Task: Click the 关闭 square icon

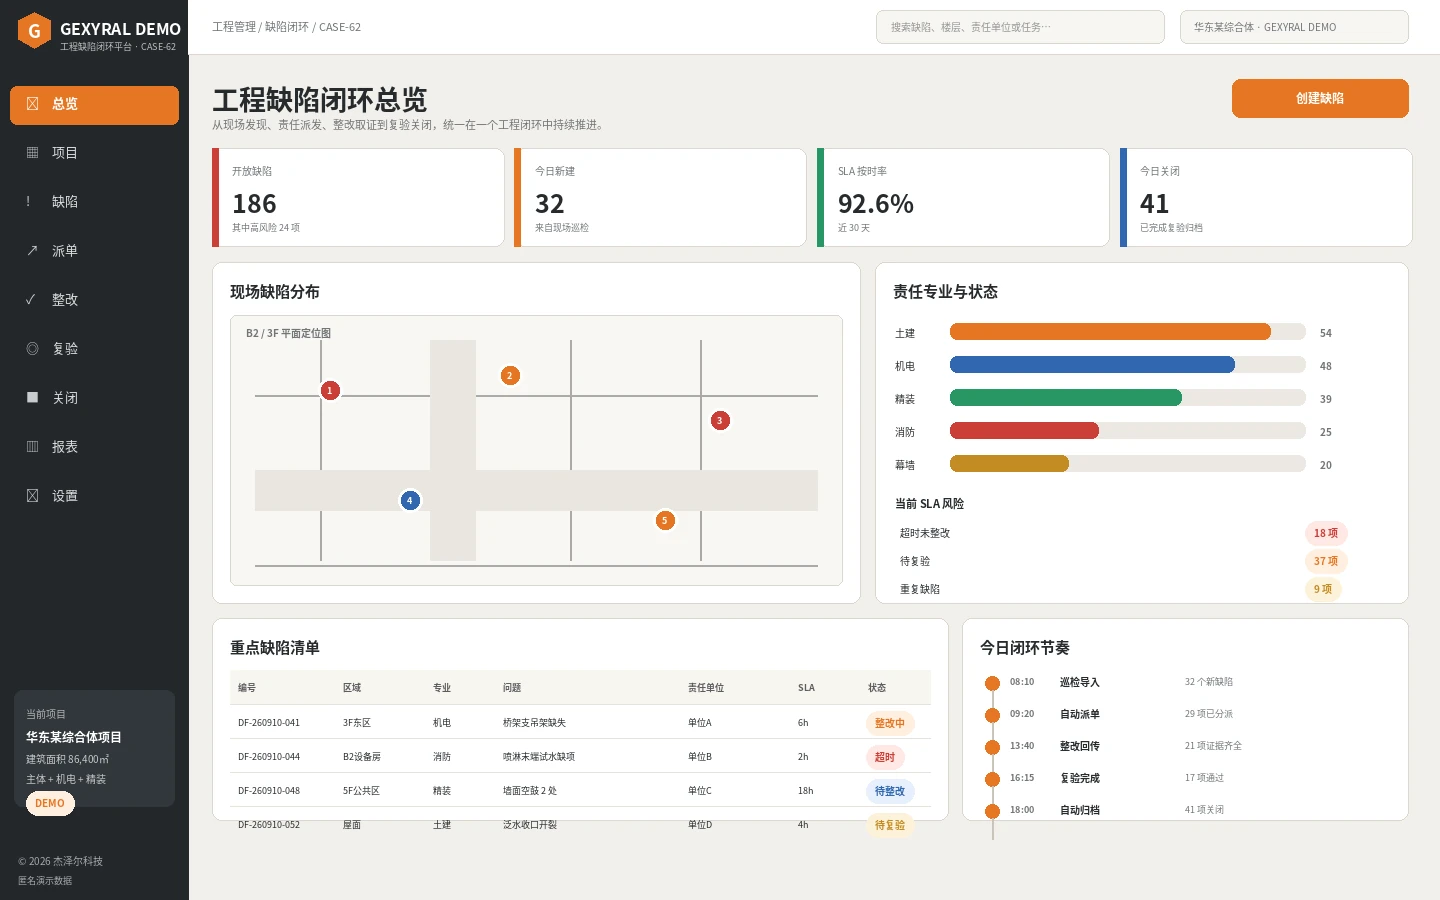Action: pyautogui.click(x=32, y=398)
